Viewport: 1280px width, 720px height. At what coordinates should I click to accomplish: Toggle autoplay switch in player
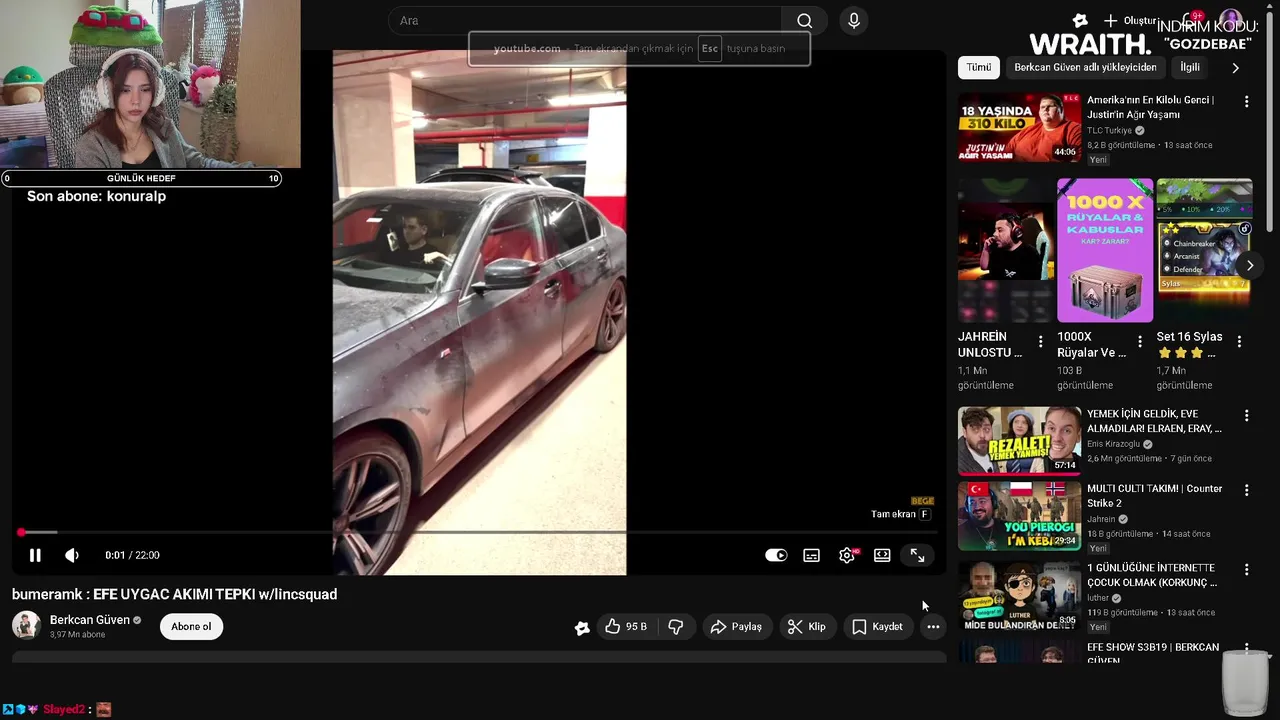pos(776,555)
